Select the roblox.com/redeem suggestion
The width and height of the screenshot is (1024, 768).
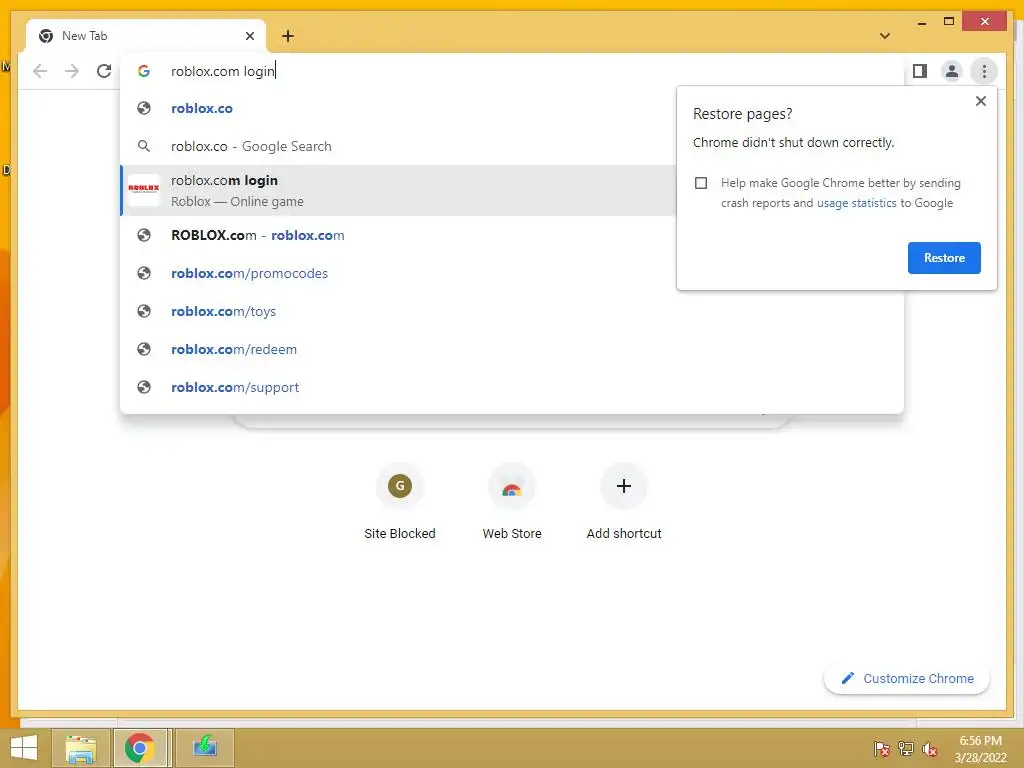[x=512, y=349]
